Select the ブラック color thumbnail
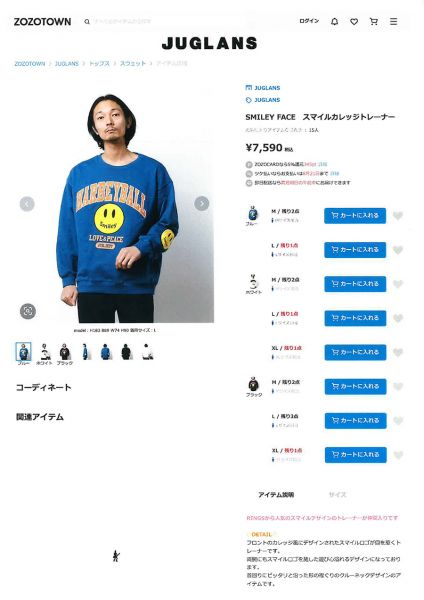The height and width of the screenshot is (600, 424). point(65,352)
